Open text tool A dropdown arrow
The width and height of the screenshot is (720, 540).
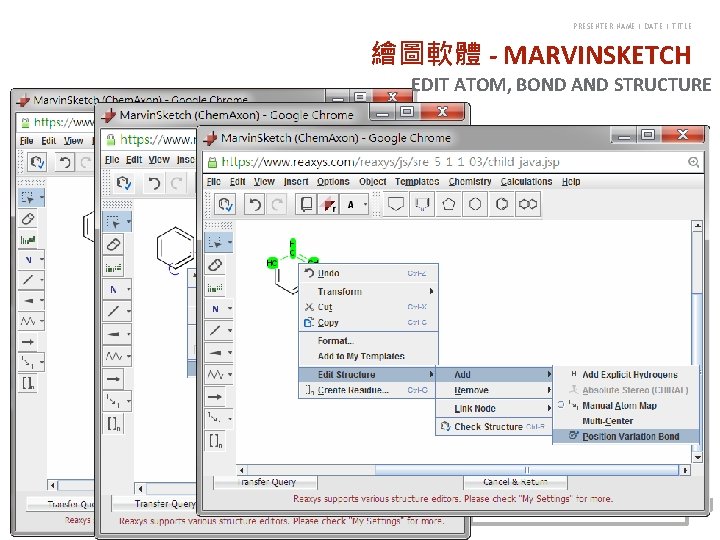click(366, 204)
